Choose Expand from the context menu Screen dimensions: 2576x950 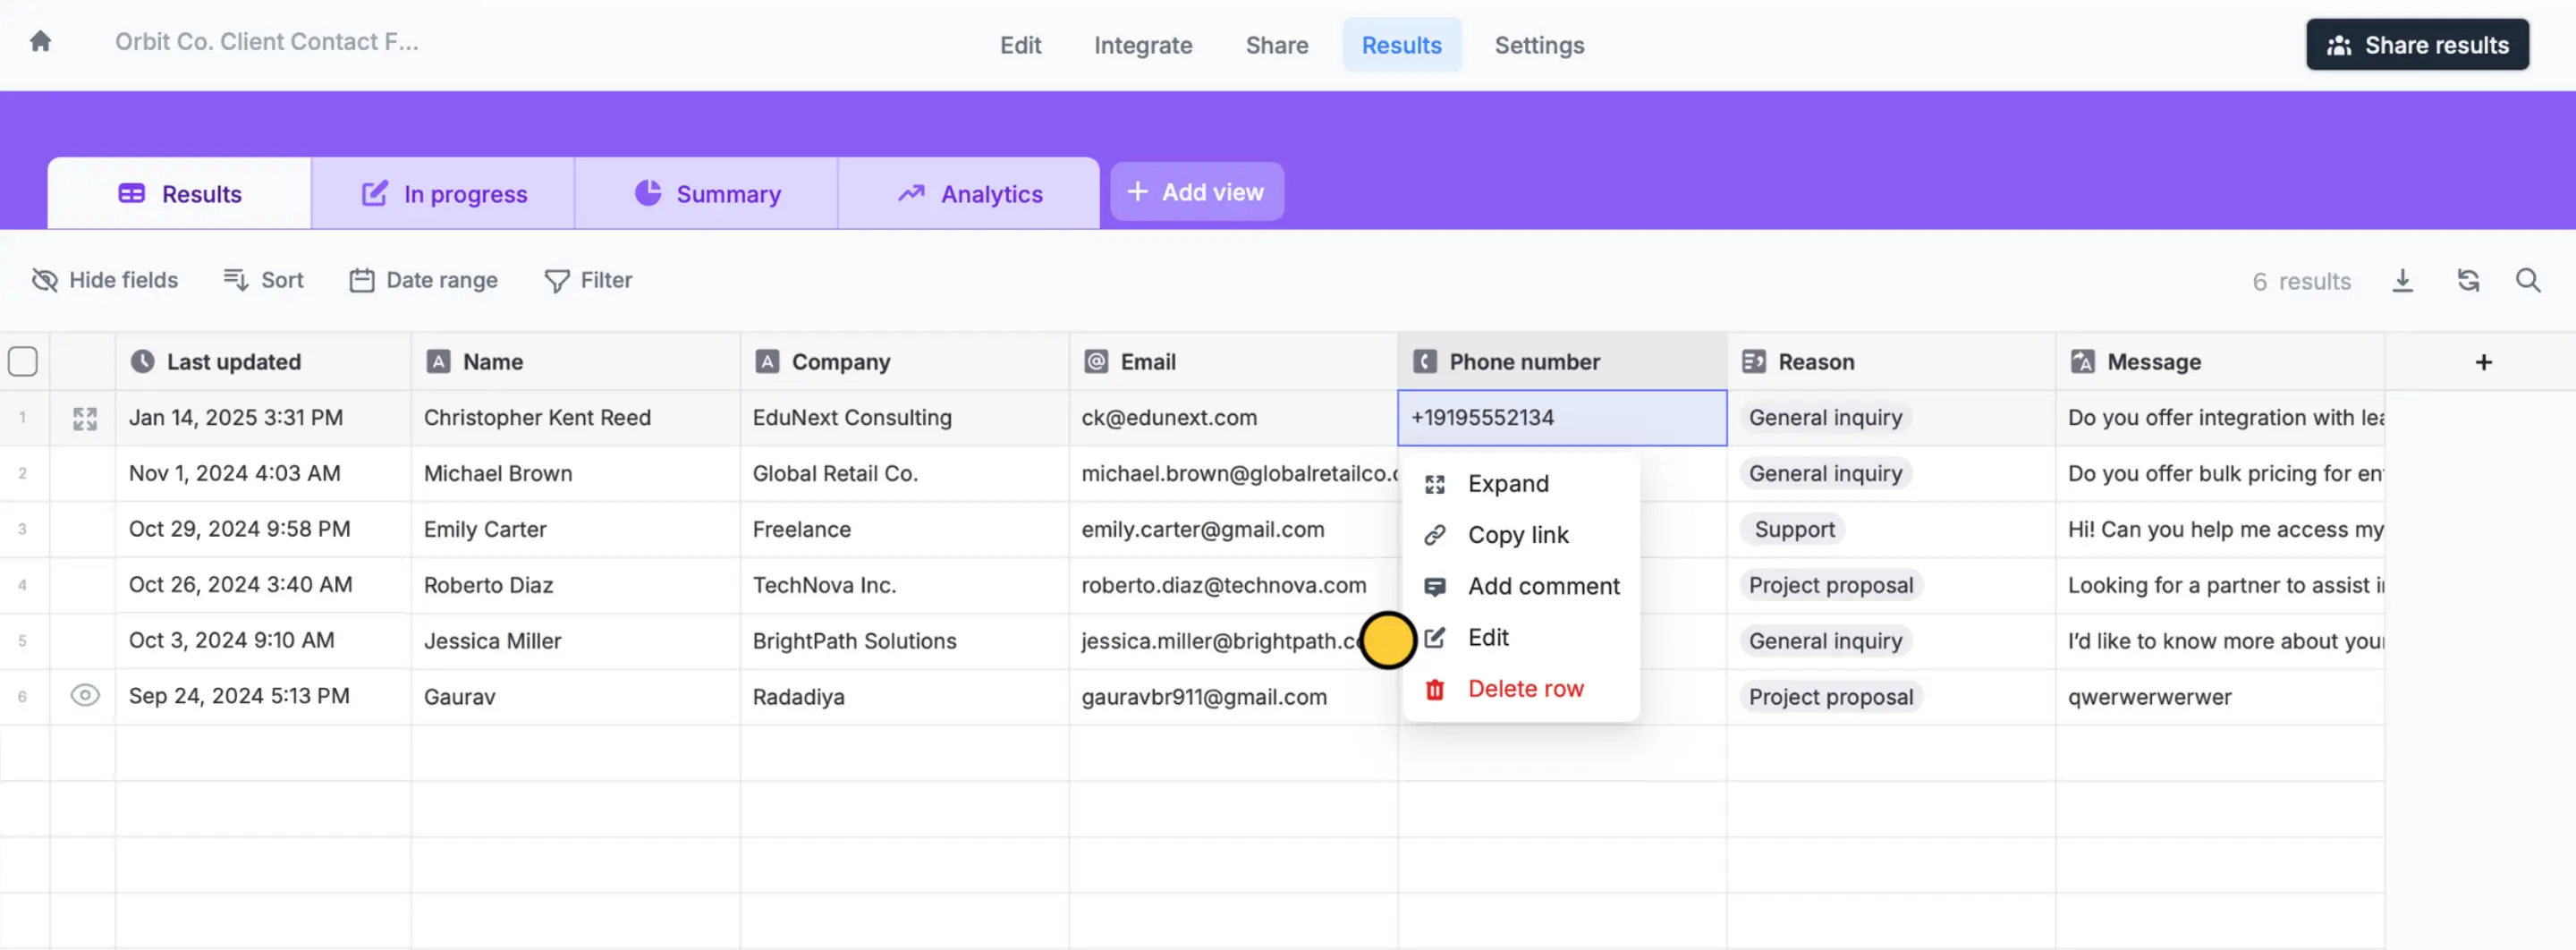[1521, 484]
